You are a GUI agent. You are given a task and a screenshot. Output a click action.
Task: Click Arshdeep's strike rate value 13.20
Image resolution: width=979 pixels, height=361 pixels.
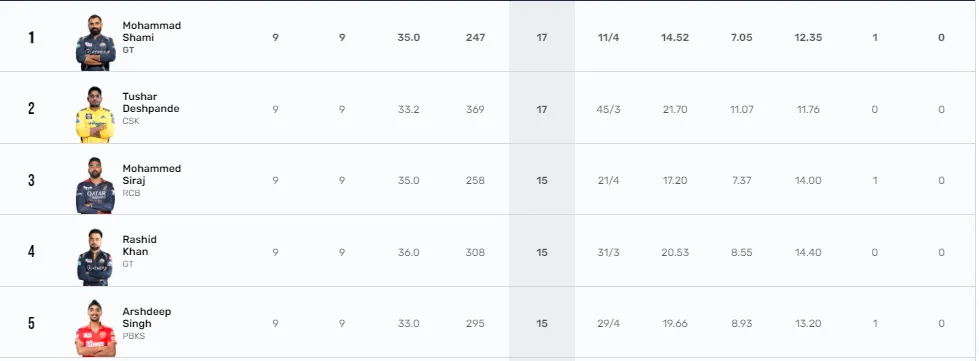click(809, 324)
